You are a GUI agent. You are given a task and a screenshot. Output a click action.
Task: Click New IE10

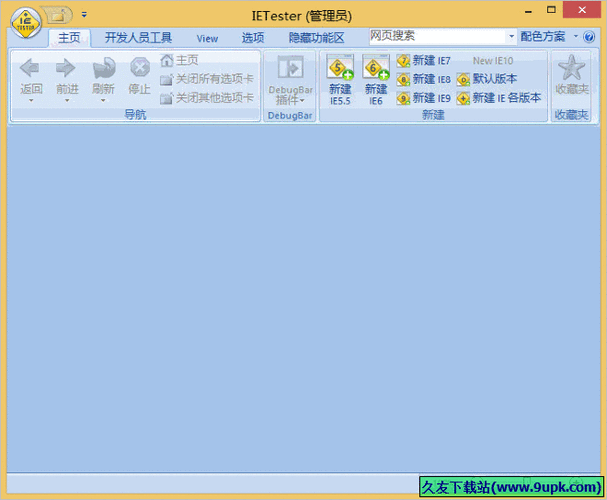click(493, 61)
